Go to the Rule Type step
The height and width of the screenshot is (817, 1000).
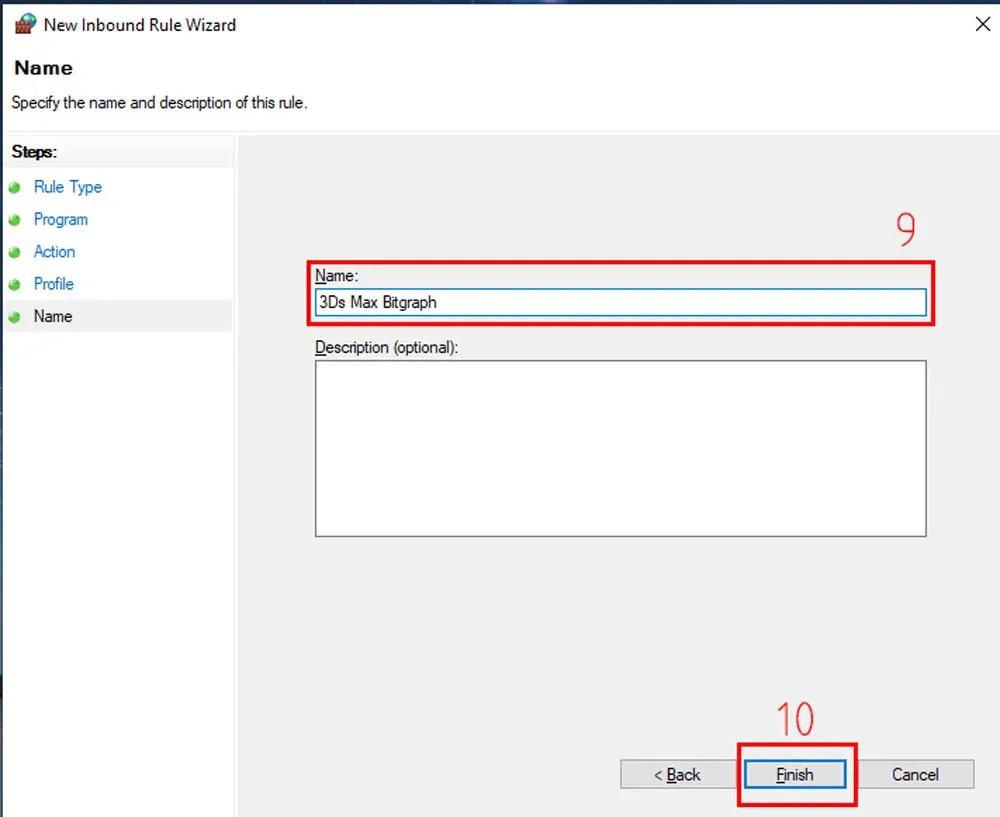coord(68,187)
